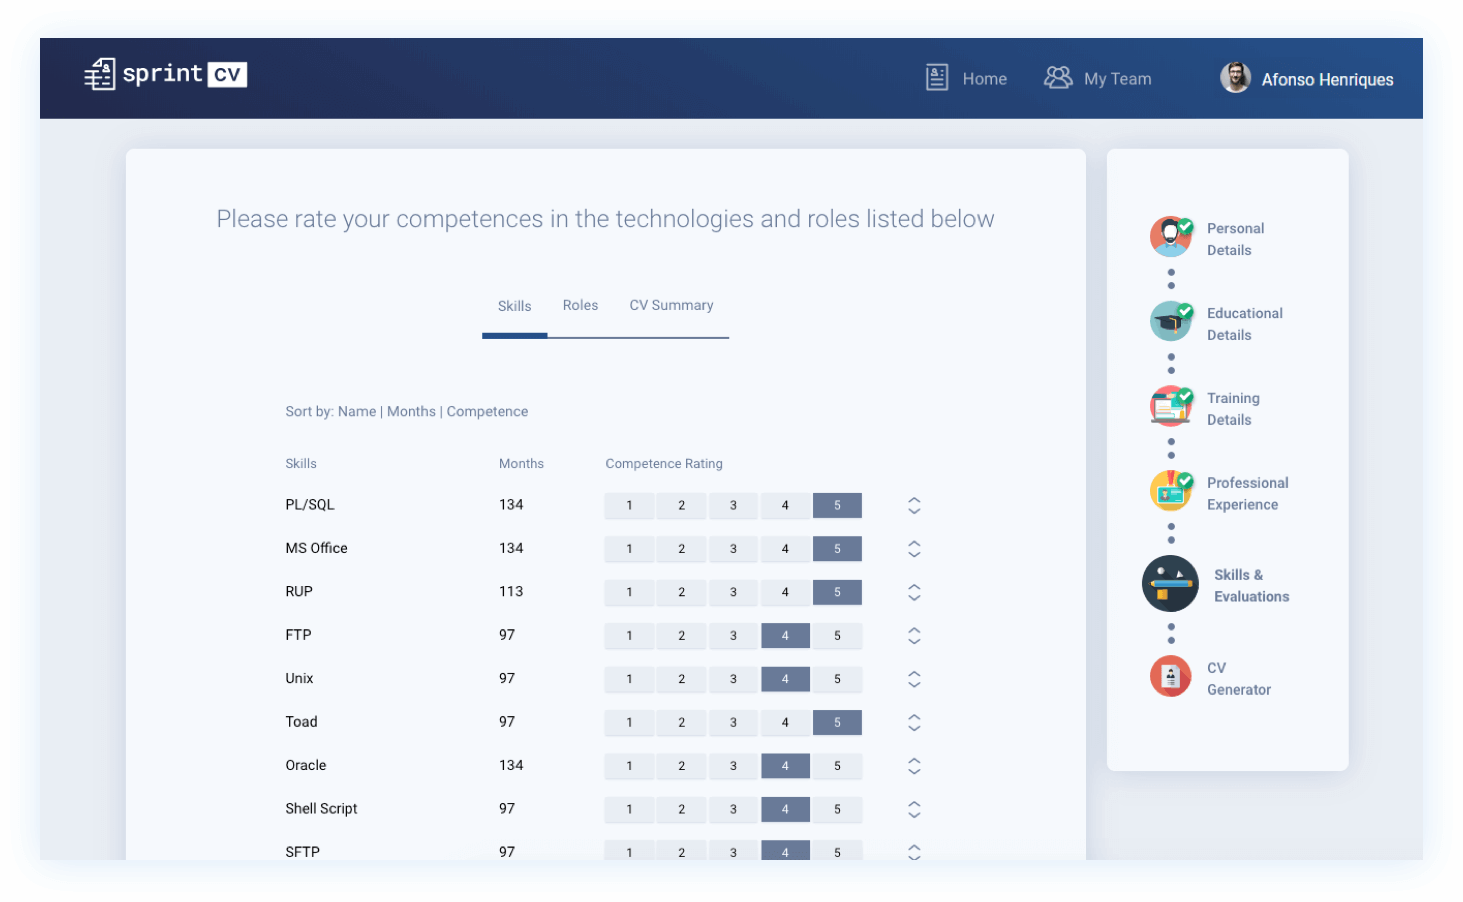Click the My Team people icon

[1057, 78]
